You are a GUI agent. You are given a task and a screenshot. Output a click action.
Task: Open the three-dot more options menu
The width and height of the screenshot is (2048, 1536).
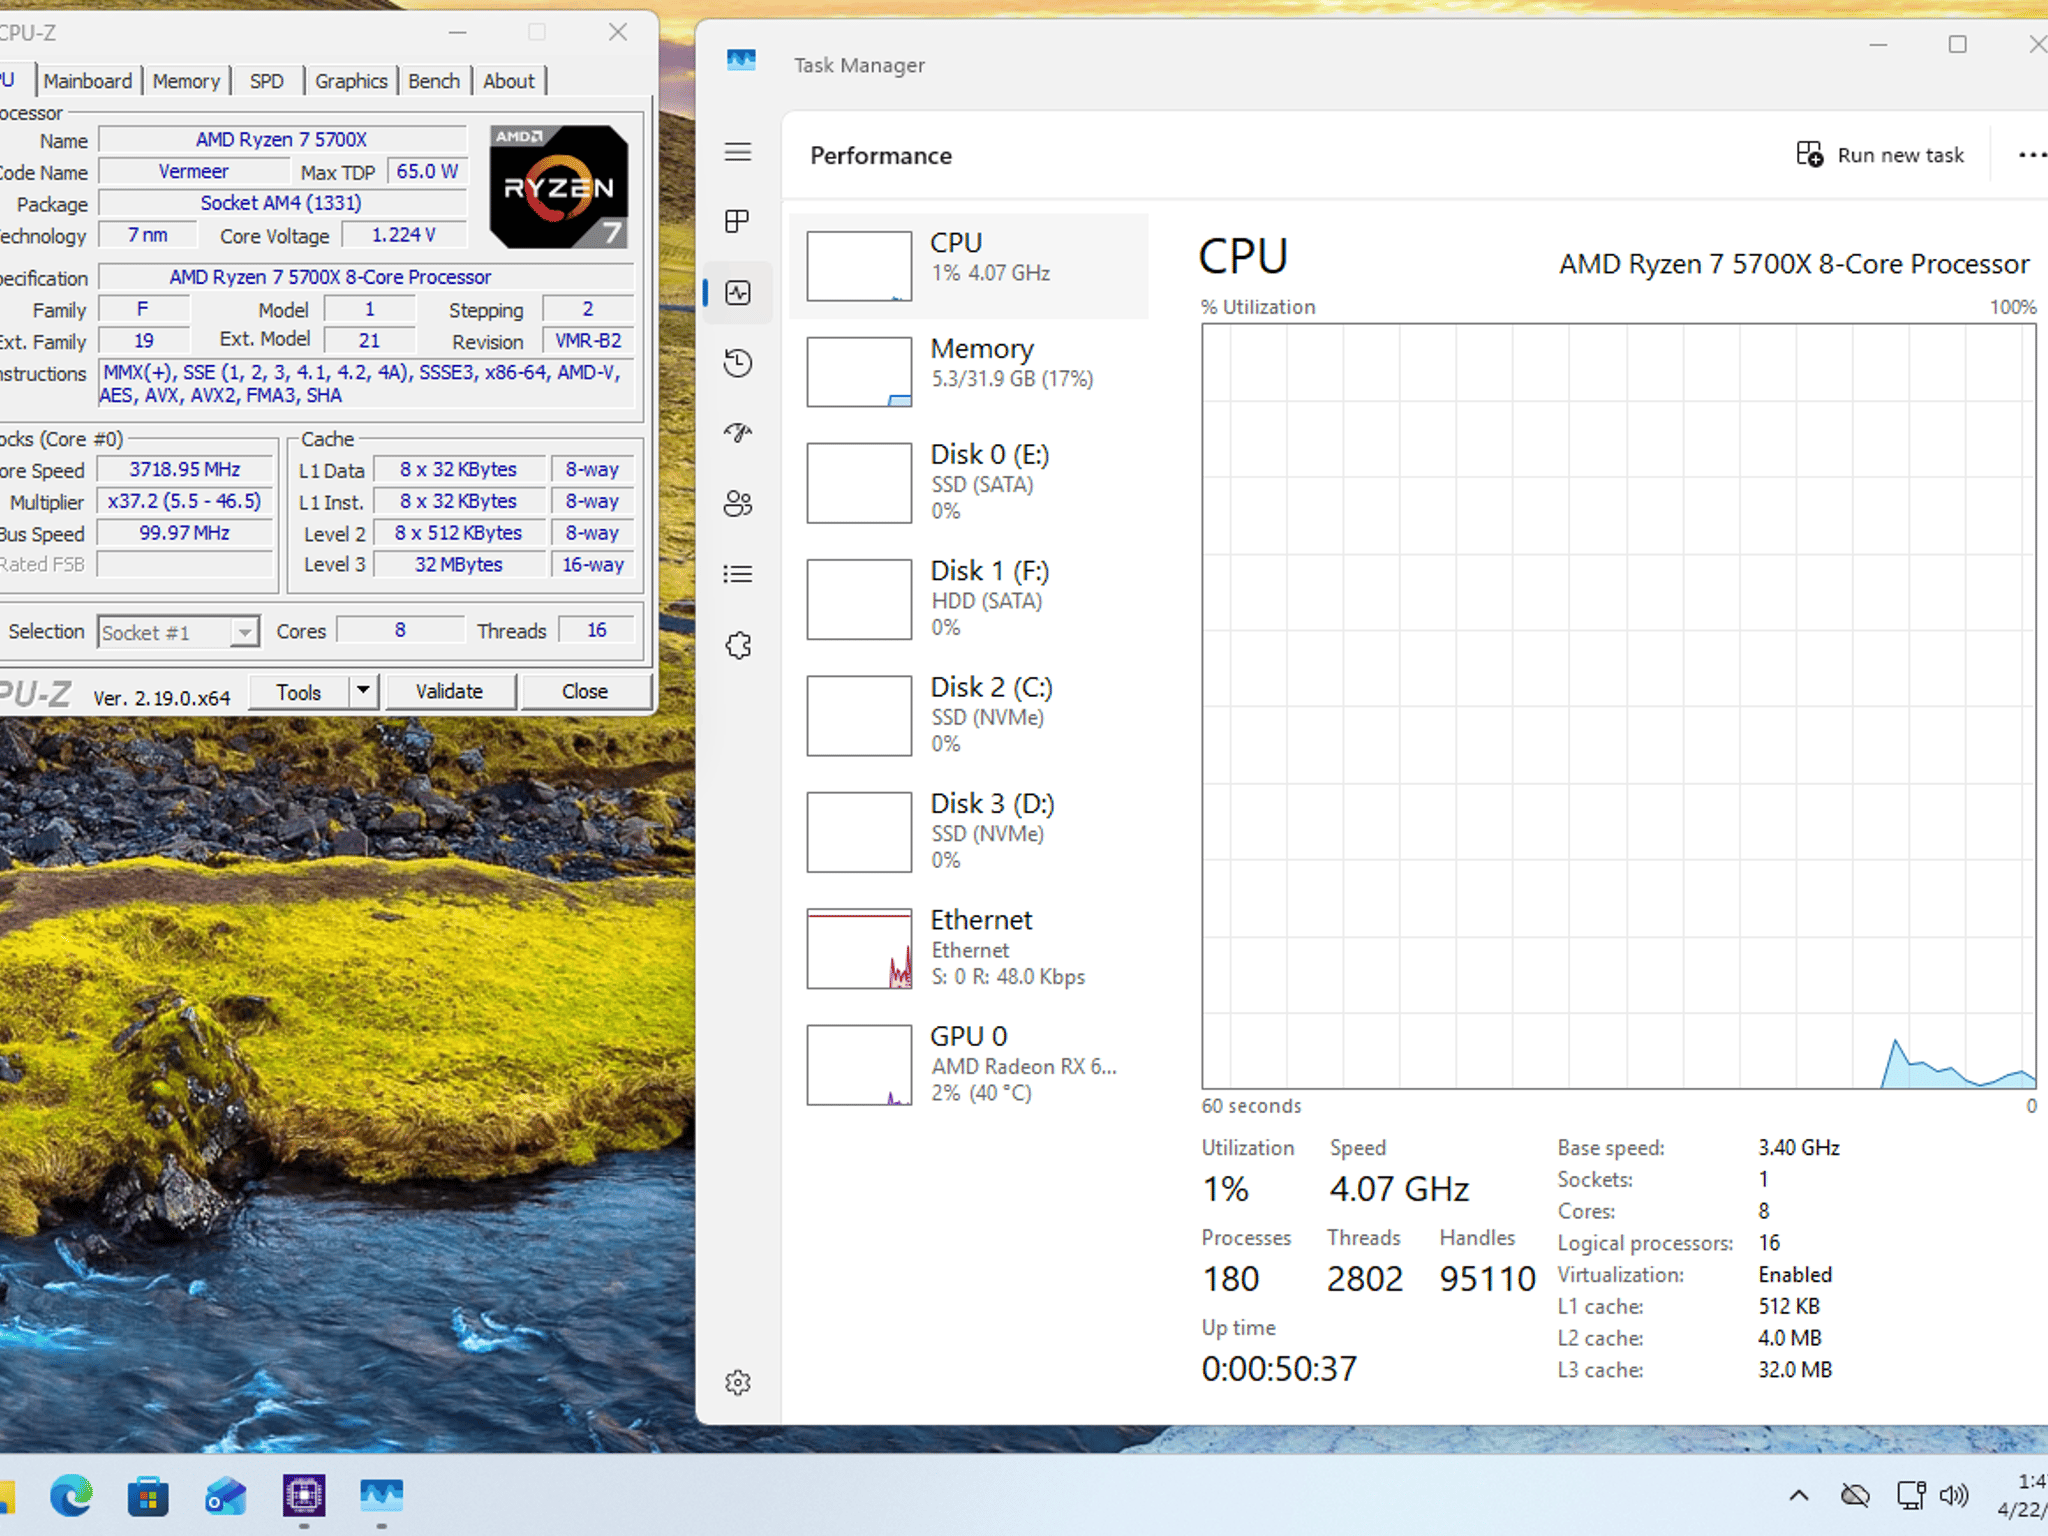(2031, 155)
